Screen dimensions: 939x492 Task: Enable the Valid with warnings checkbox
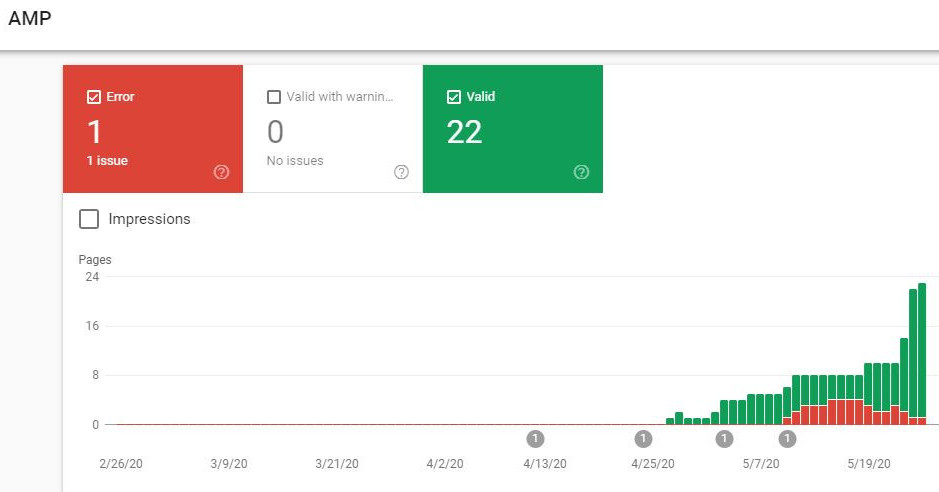click(274, 97)
